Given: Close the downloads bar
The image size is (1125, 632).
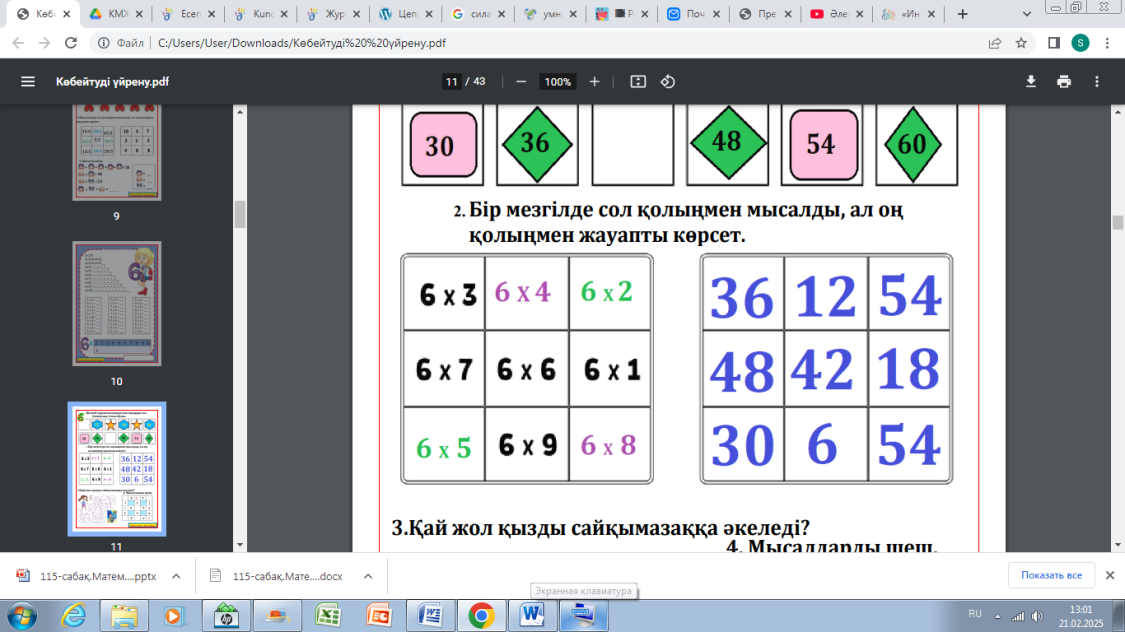Looking at the screenshot, I should (1110, 575).
